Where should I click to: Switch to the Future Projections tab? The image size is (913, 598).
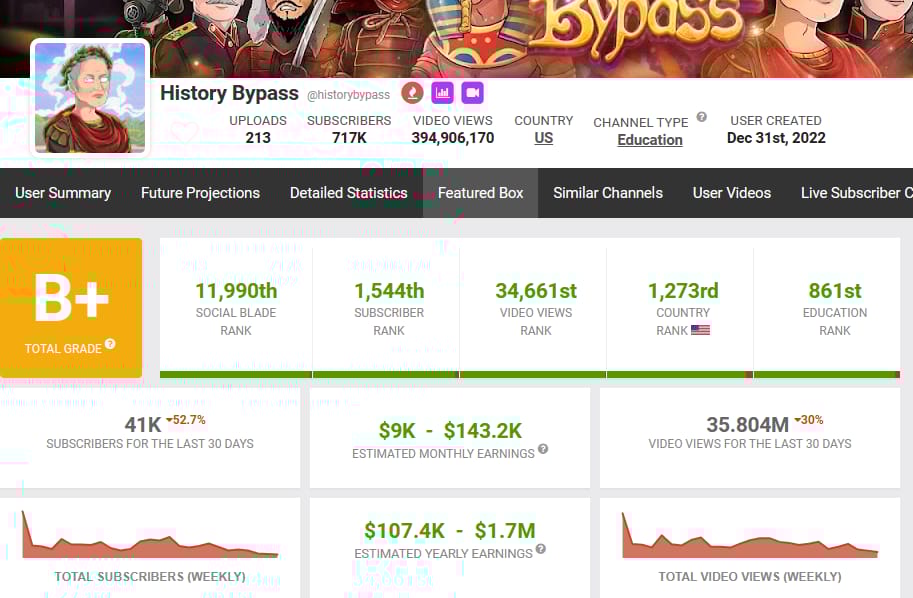[200, 193]
